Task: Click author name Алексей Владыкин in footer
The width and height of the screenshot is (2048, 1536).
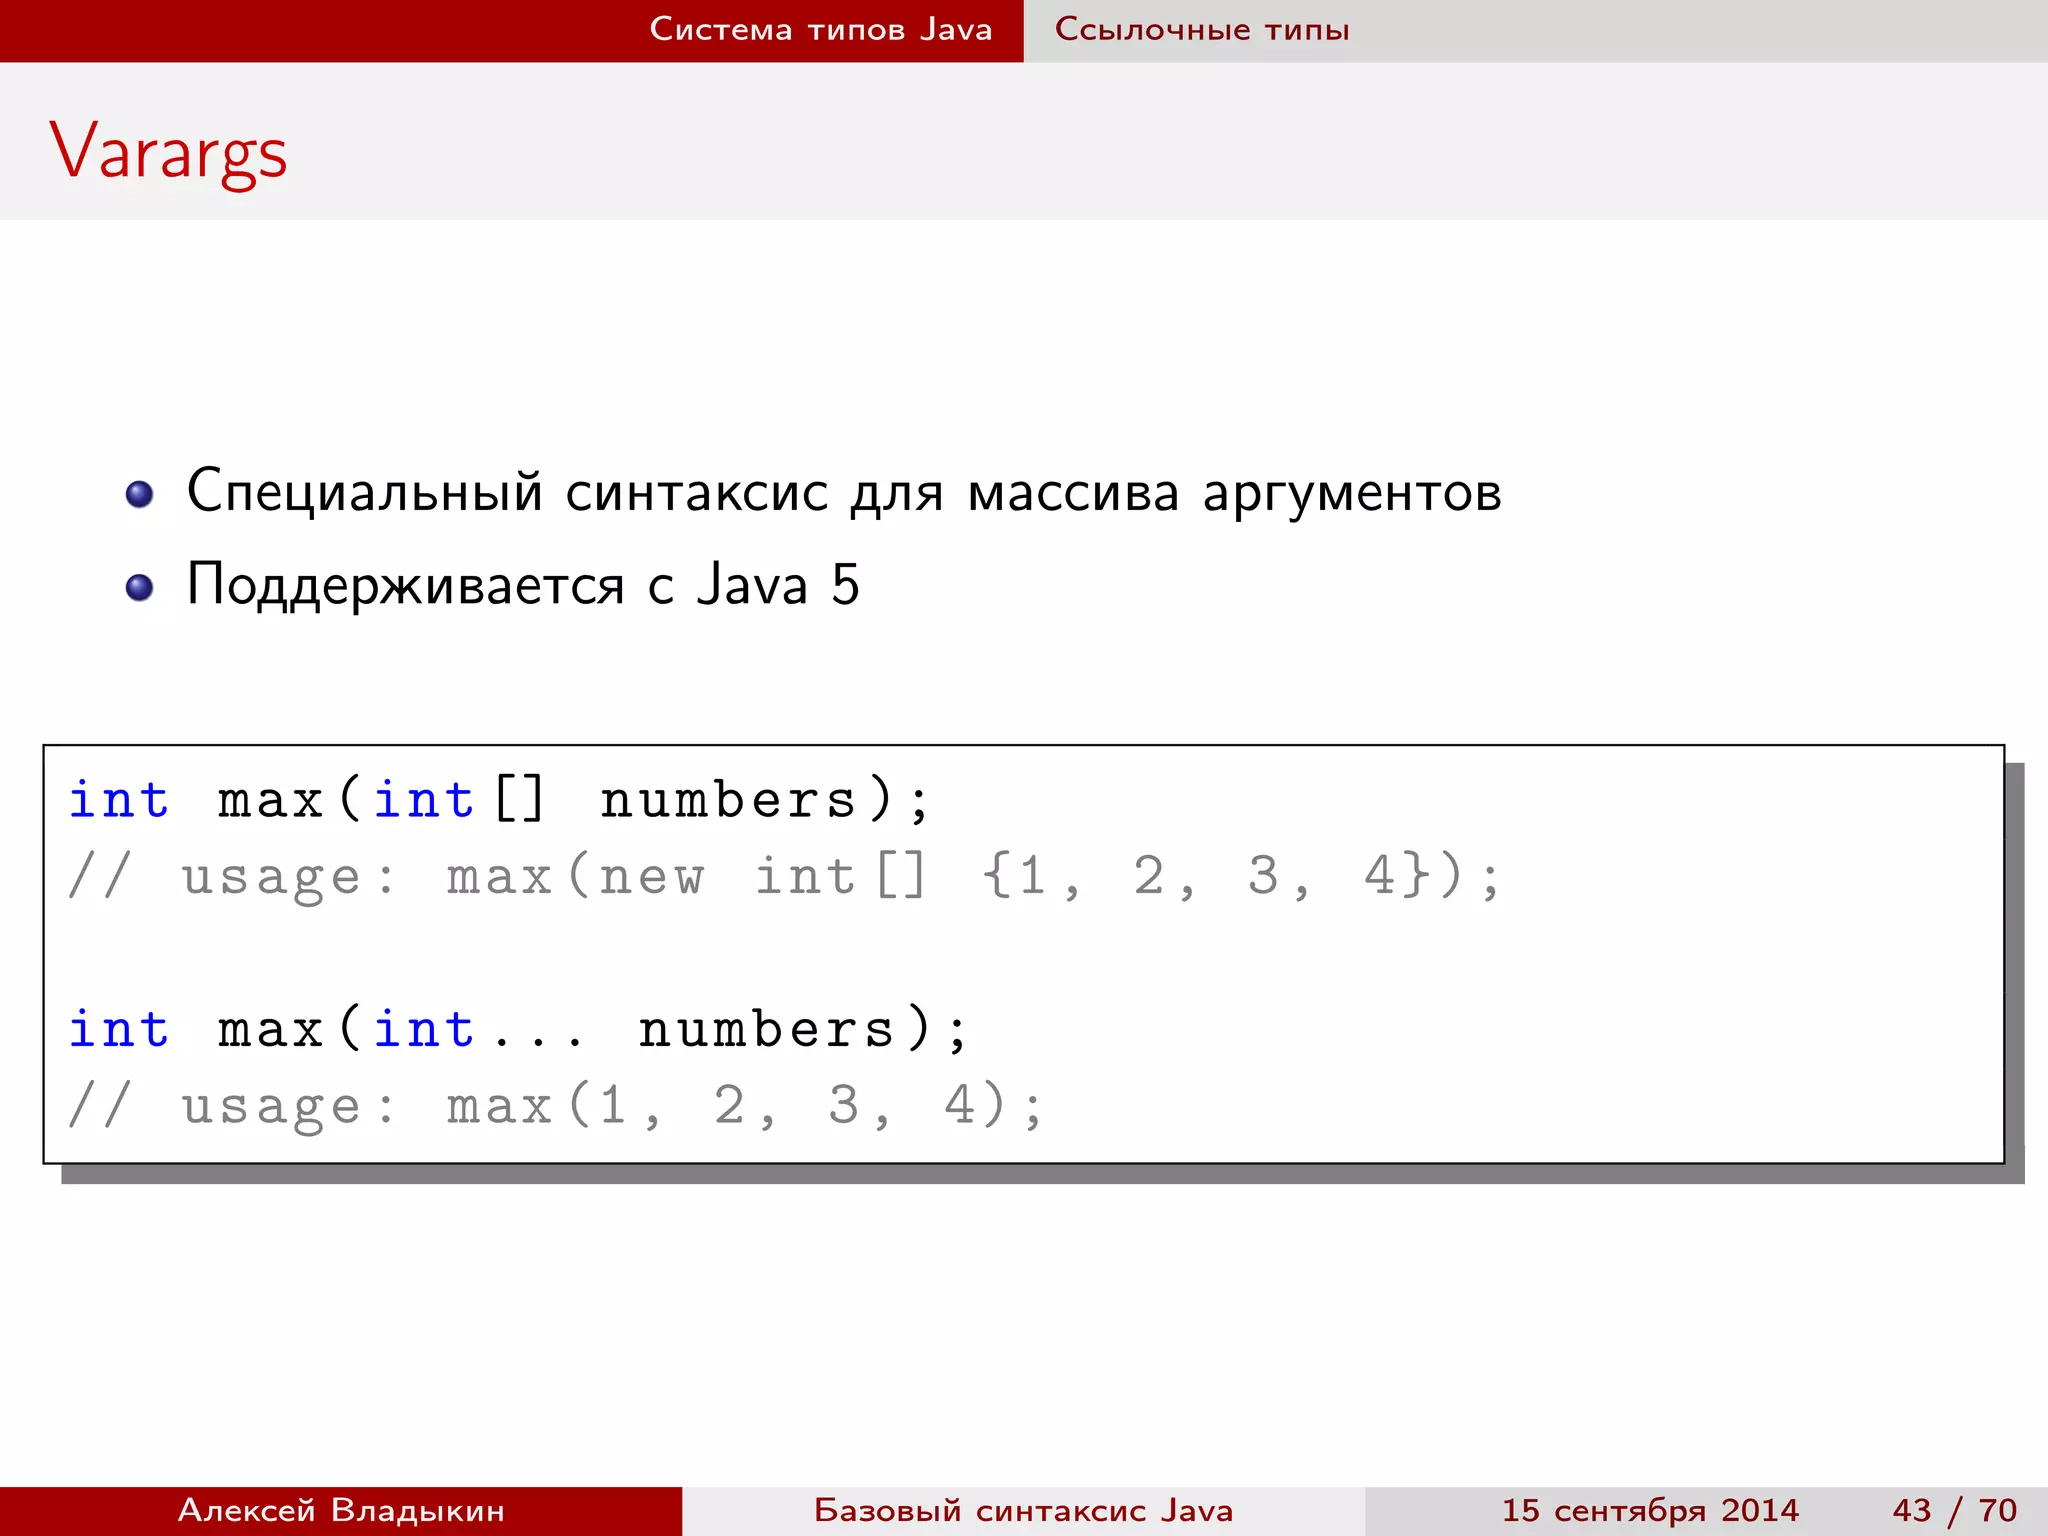Action: click(341, 1510)
